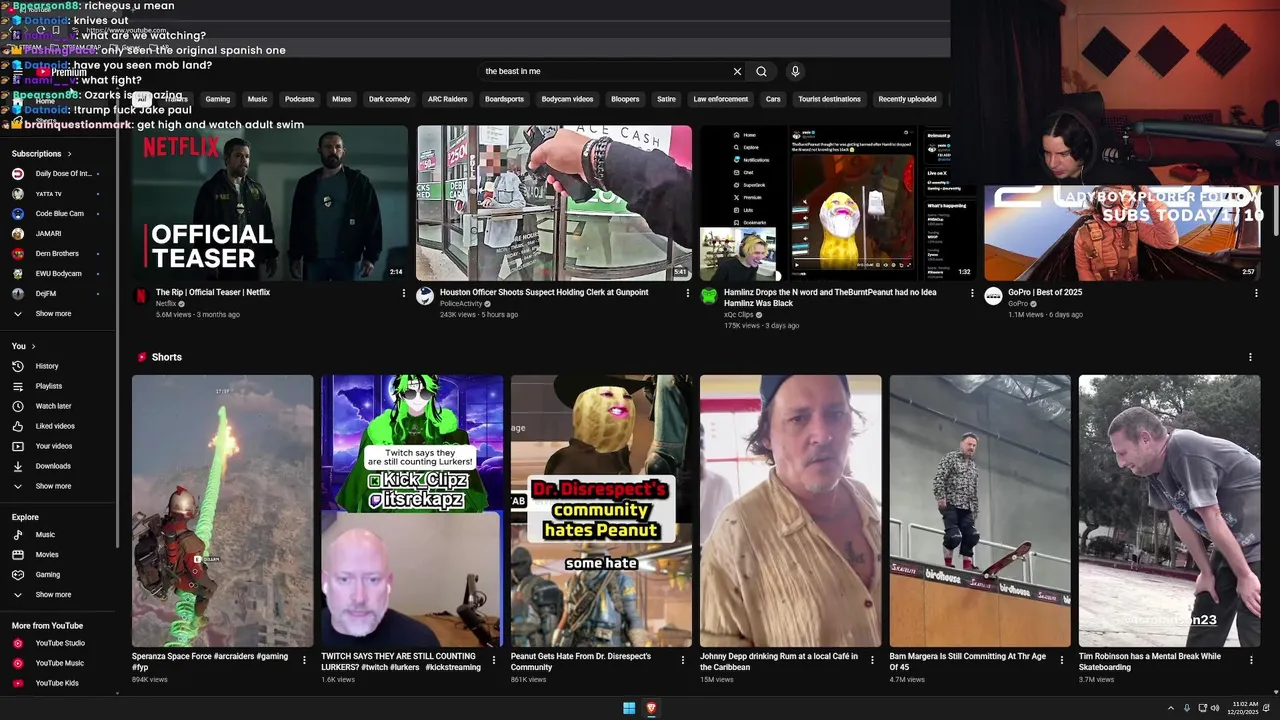
Task: Open options menu for Houston Officer video
Action: [x=687, y=293]
